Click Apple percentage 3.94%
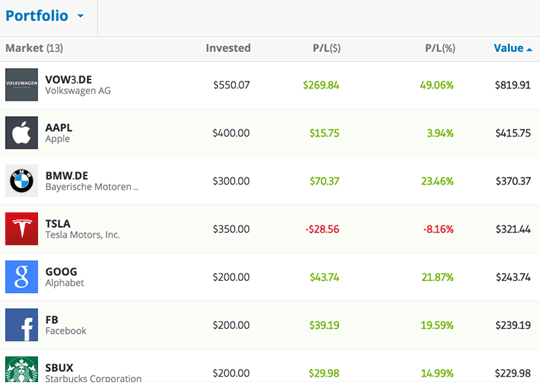This screenshot has width=540, height=383. pos(440,133)
